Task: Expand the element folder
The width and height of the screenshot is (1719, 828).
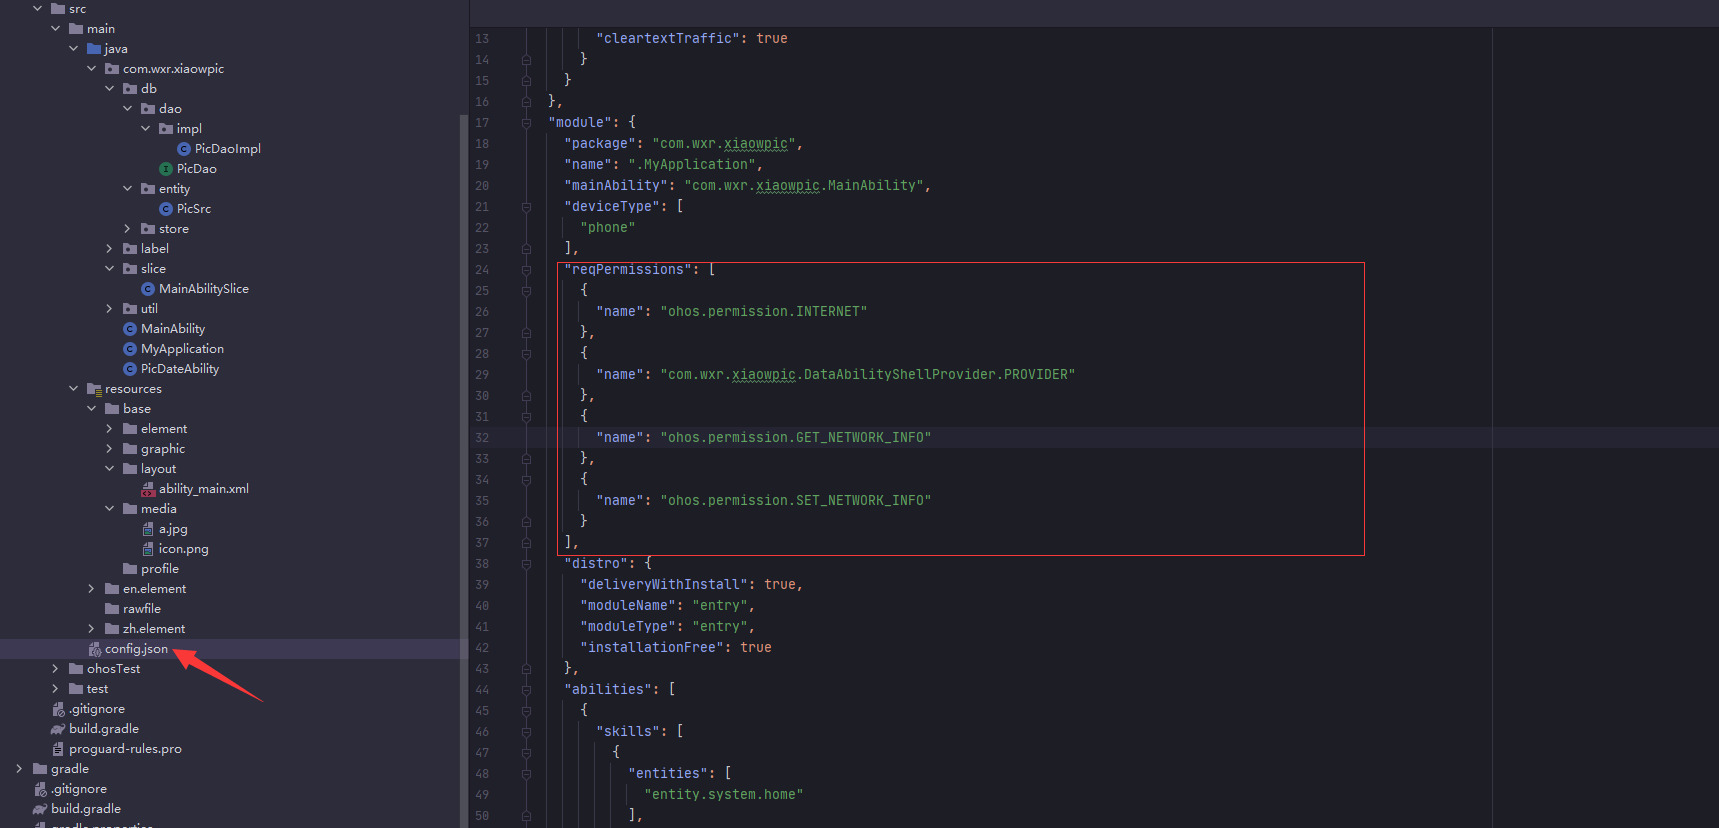Action: tap(109, 429)
